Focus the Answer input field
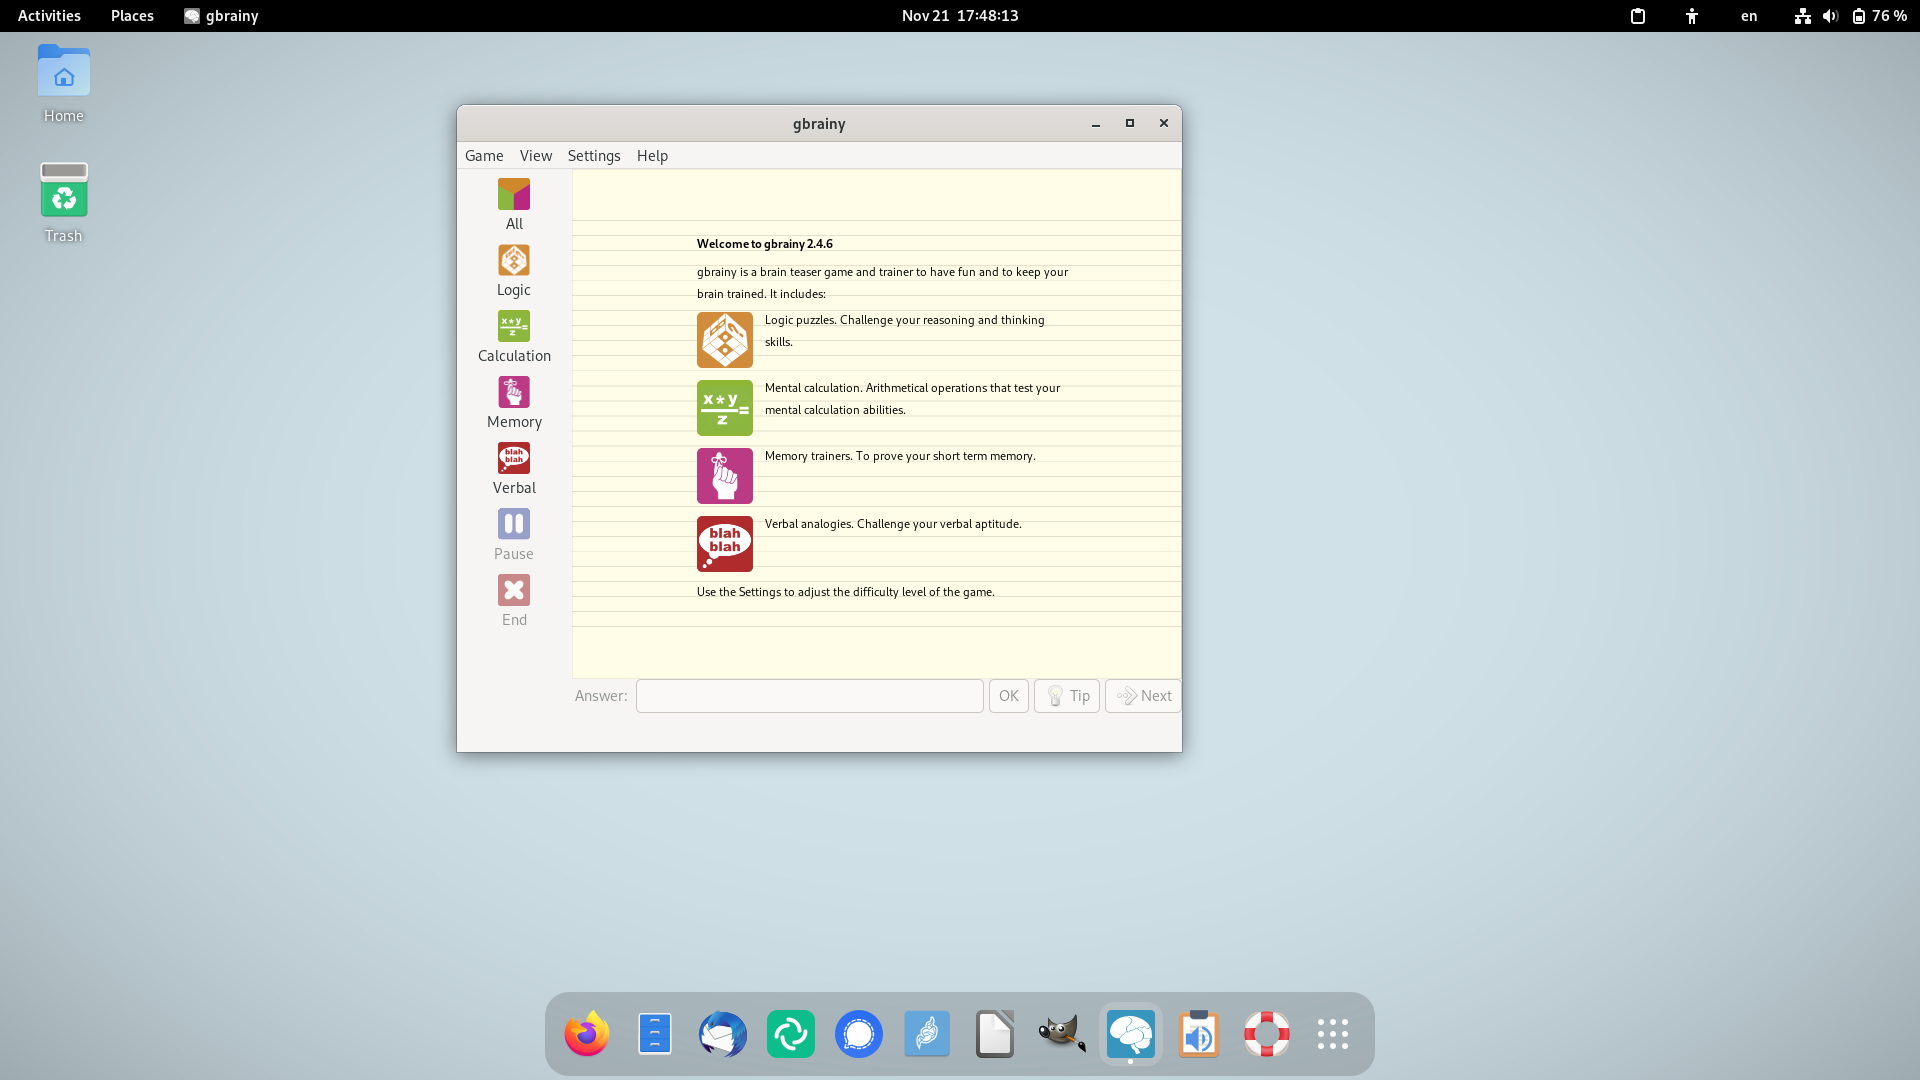 click(810, 696)
